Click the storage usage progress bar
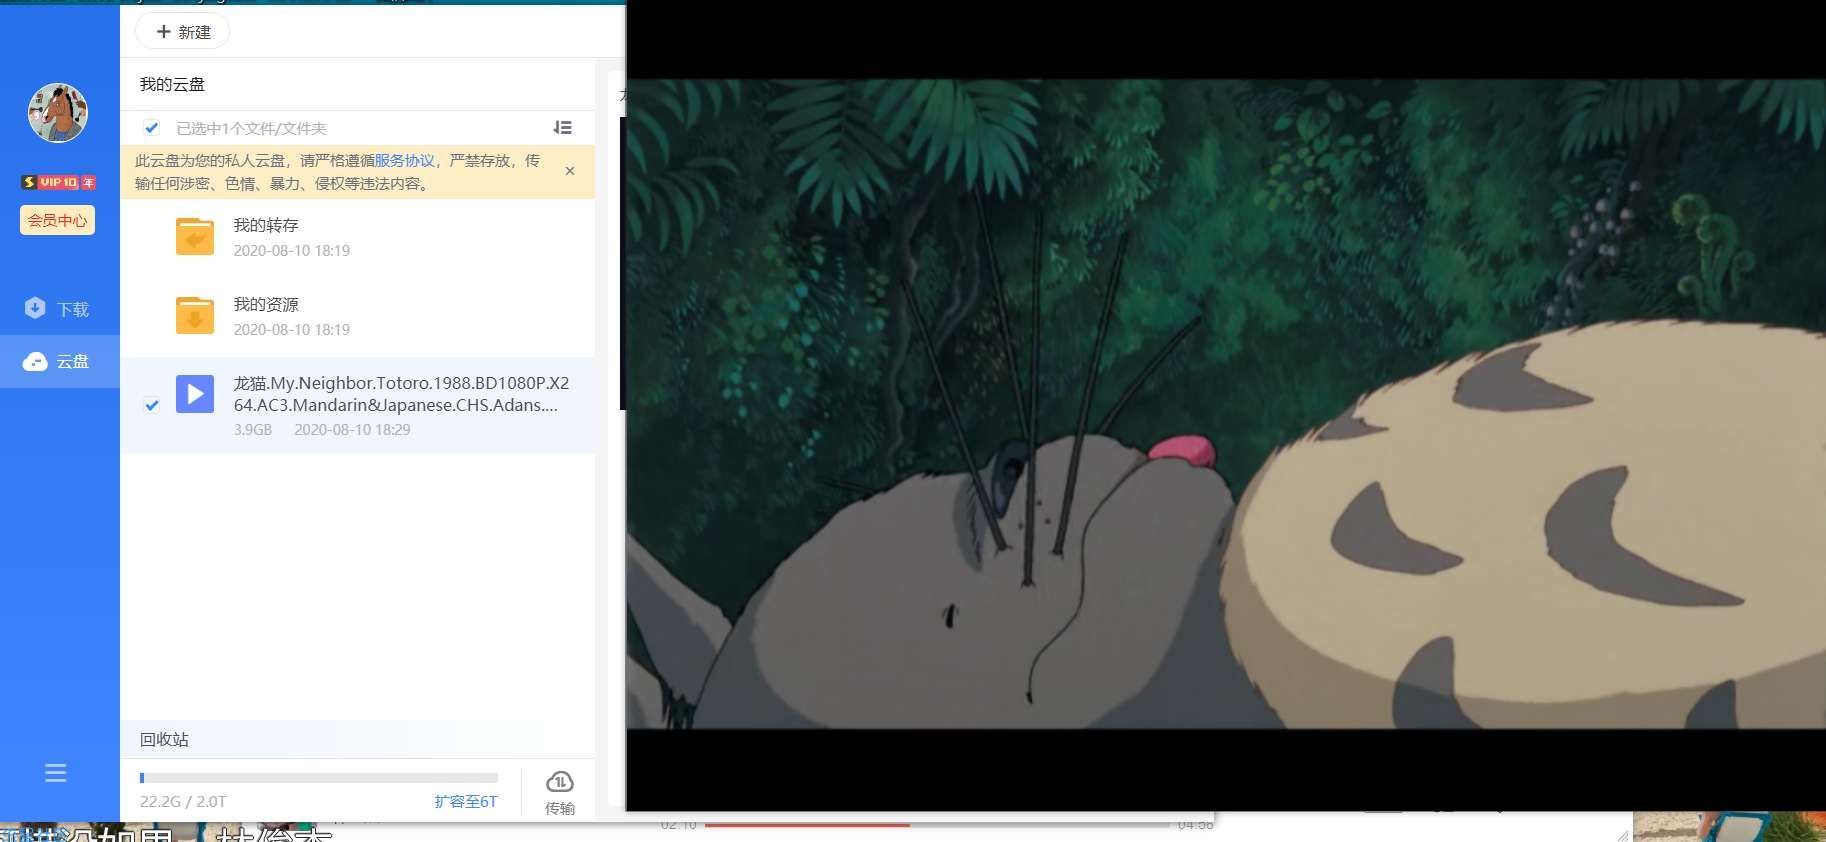This screenshot has height=842, width=1826. pyautogui.click(x=319, y=777)
